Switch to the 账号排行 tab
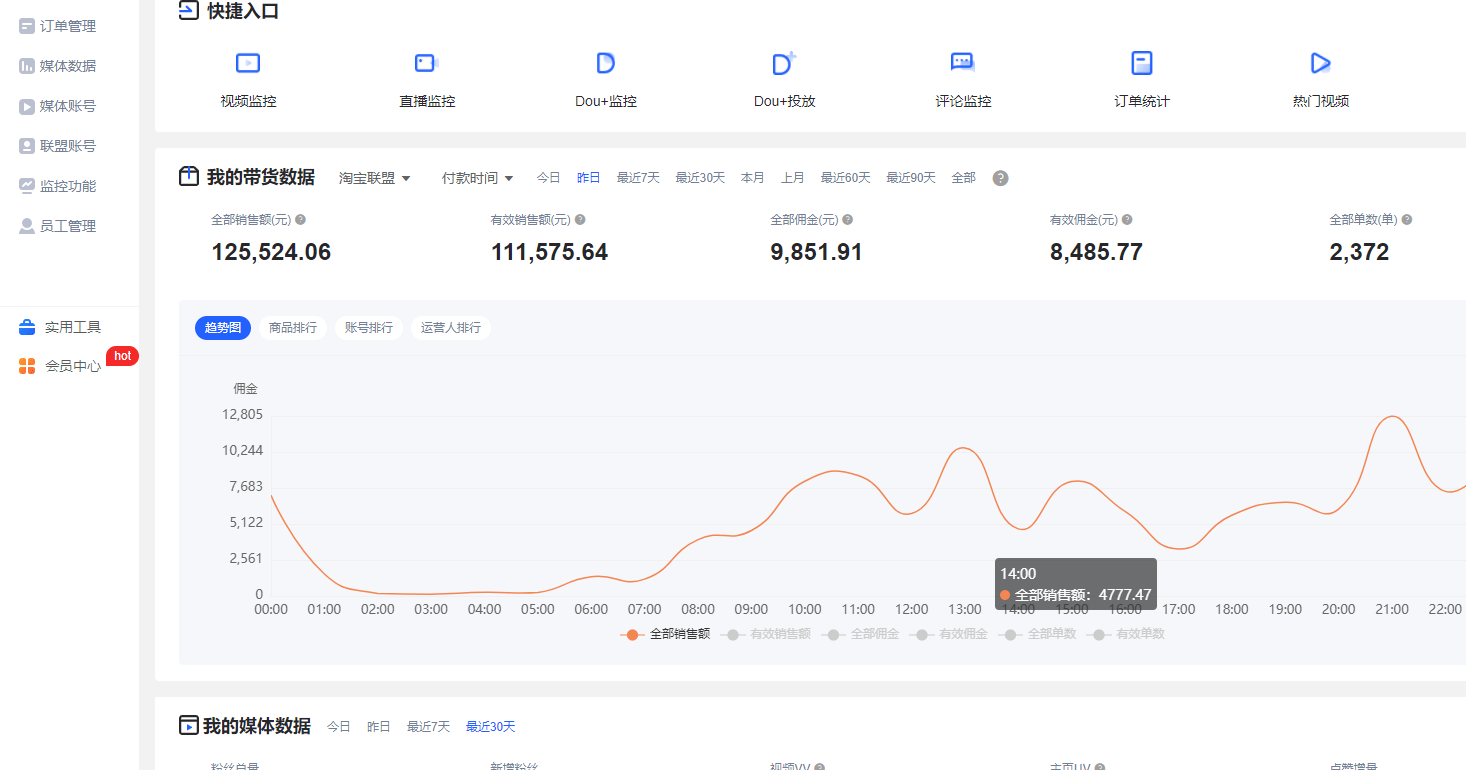The width and height of the screenshot is (1466, 770). (369, 328)
